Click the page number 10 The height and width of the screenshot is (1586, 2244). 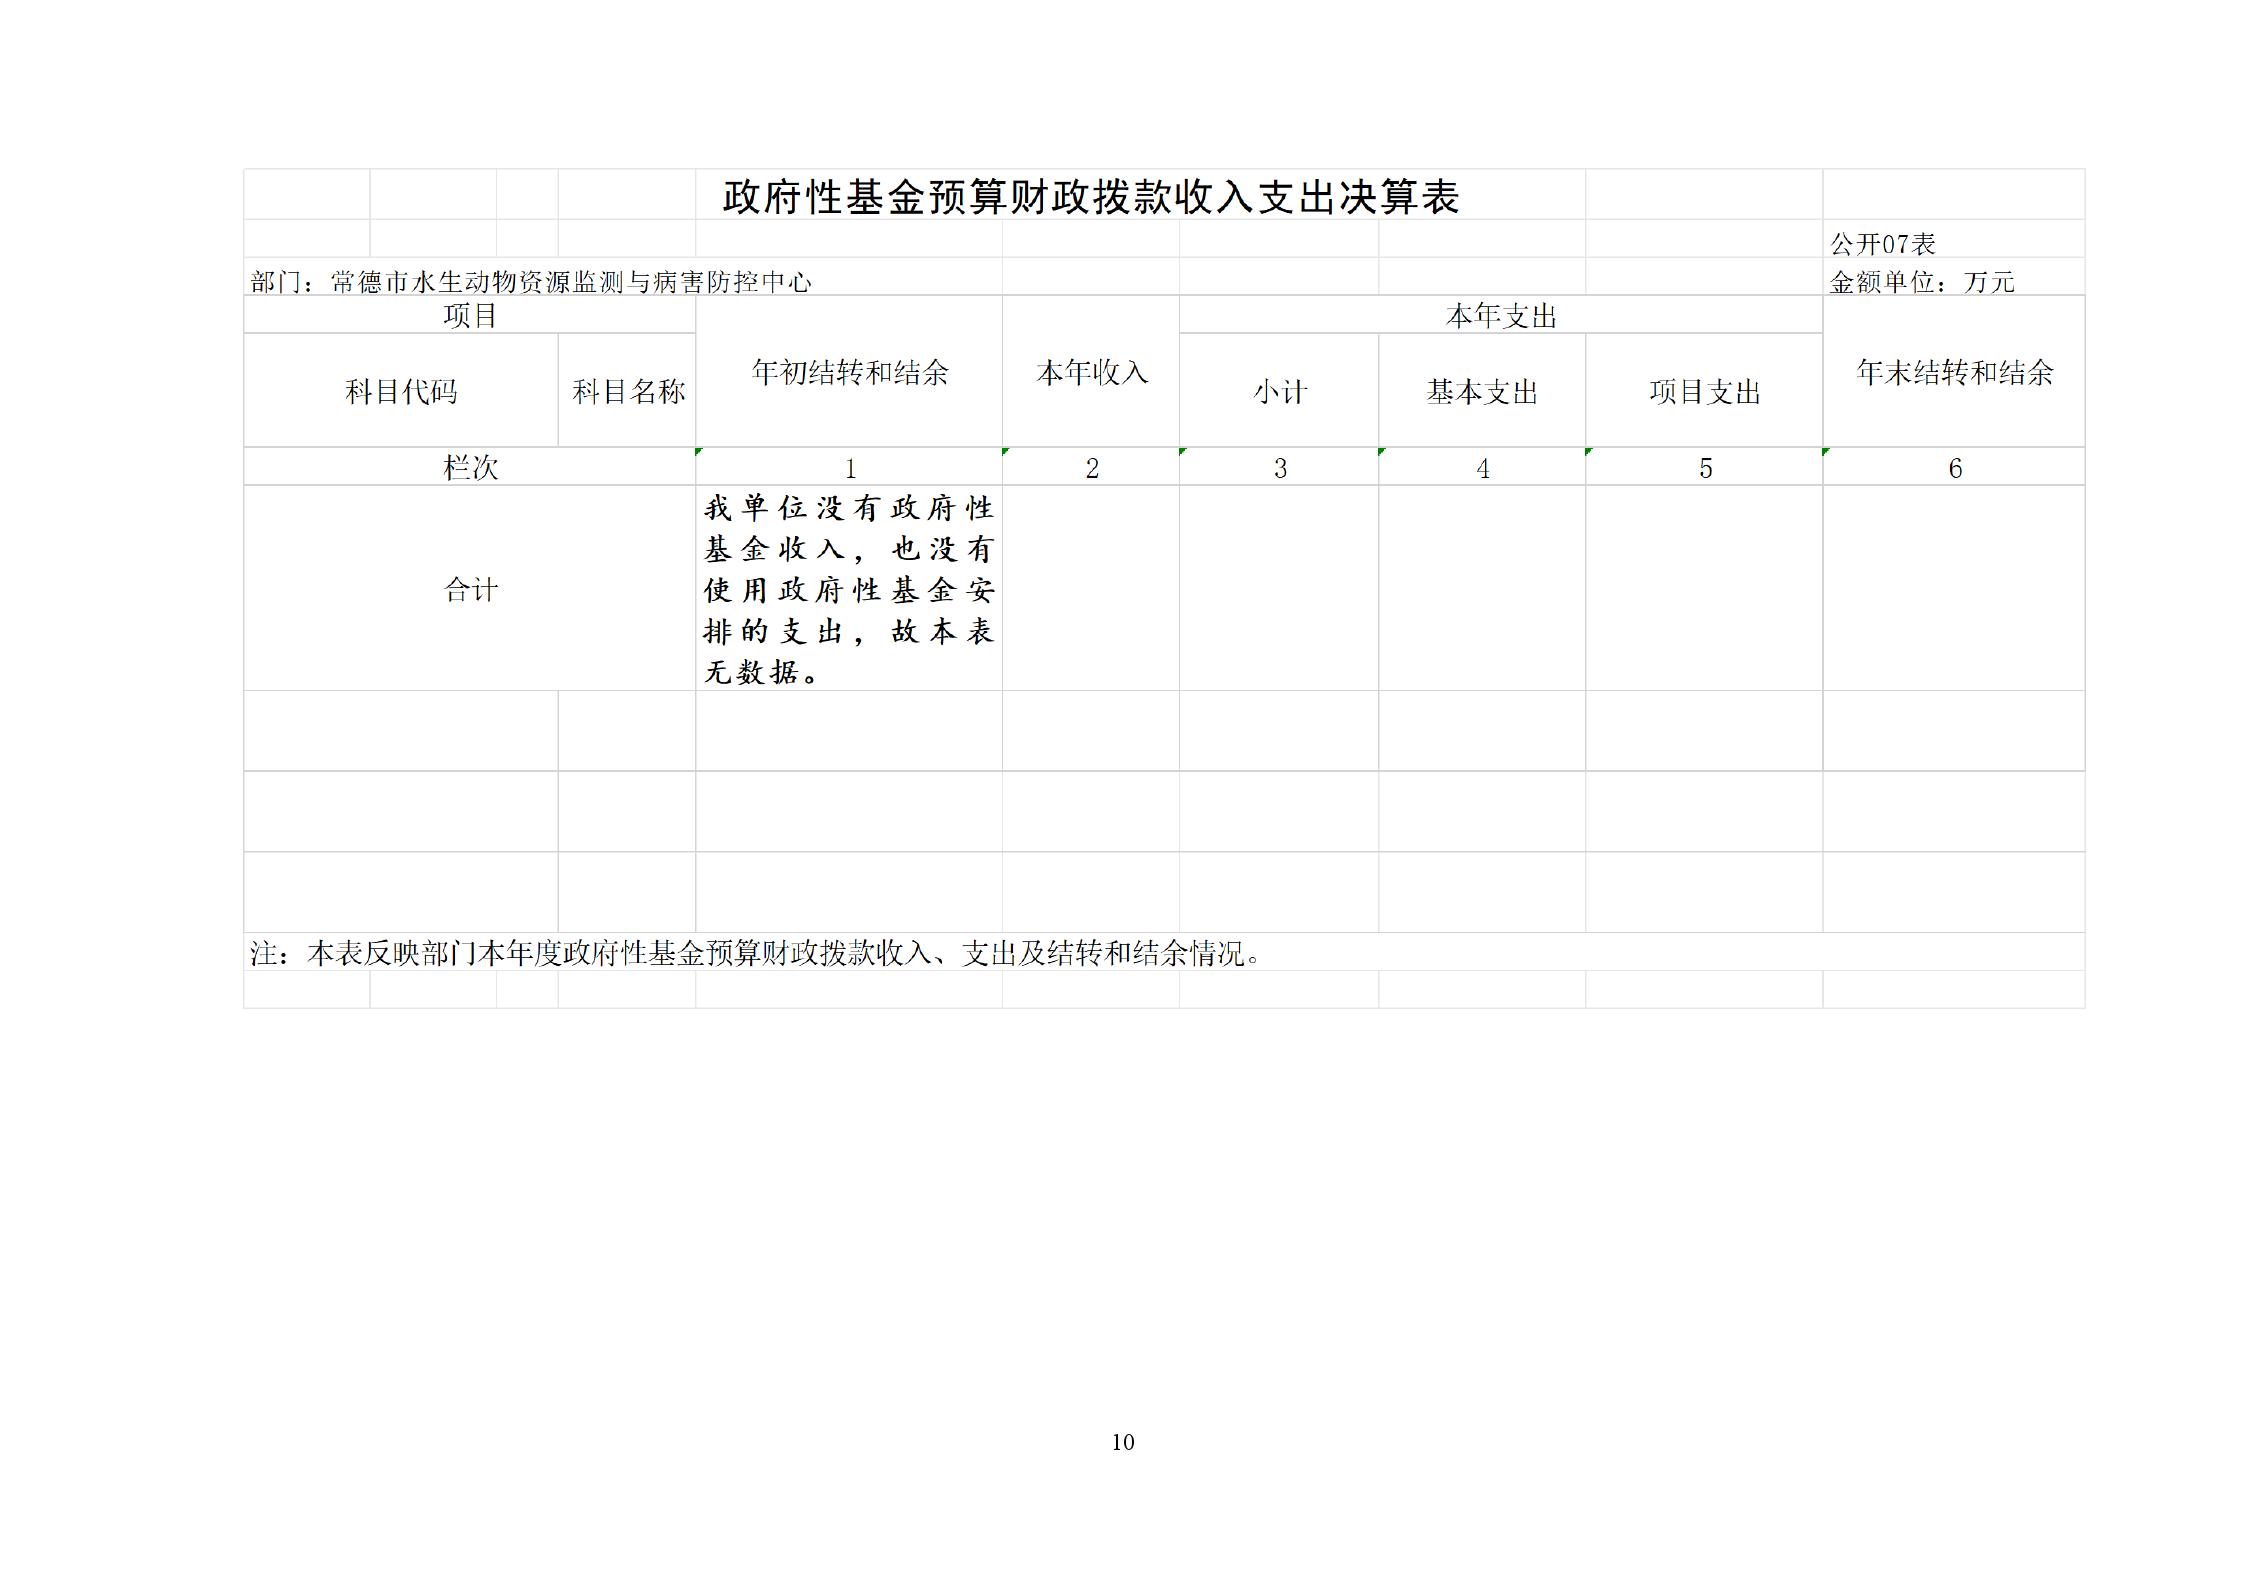pyautogui.click(x=1122, y=1441)
